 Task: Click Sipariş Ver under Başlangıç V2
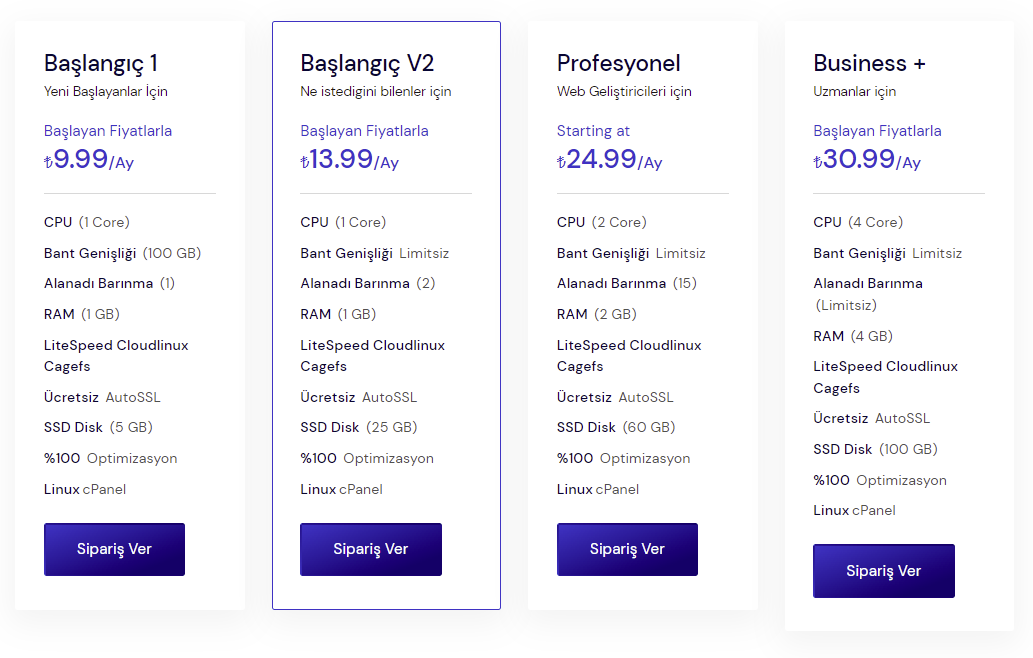coord(371,549)
